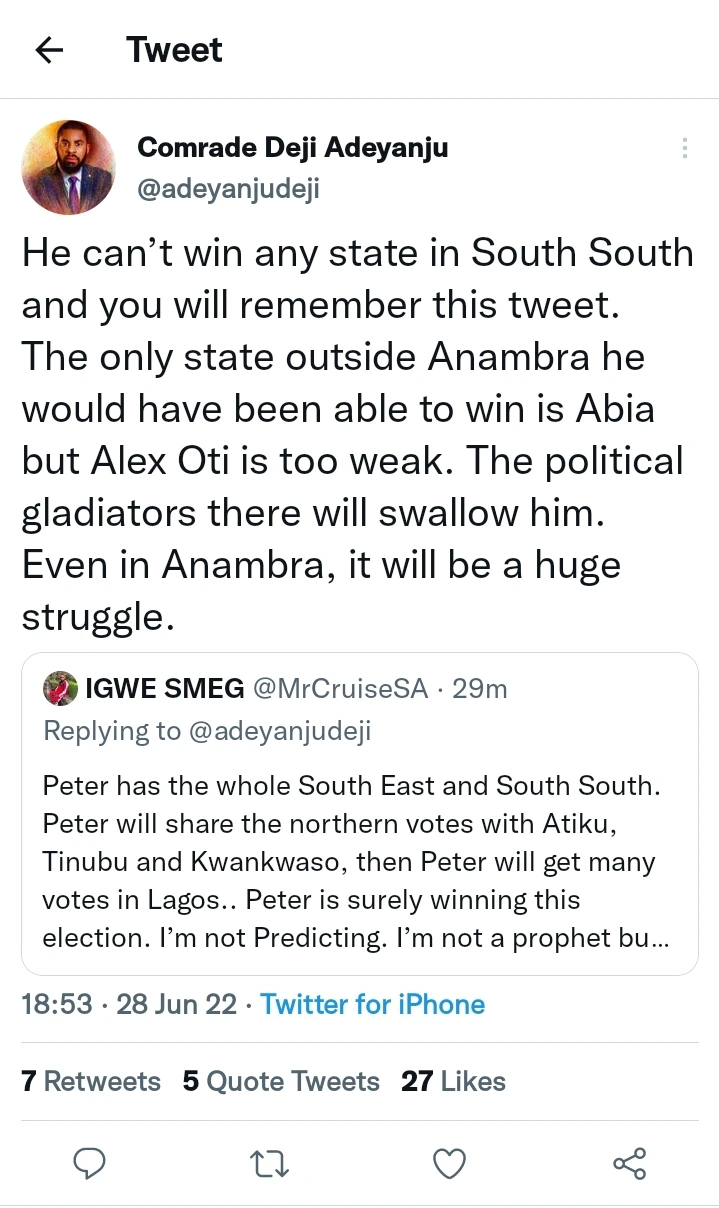Viewport: 719px width, 1208px height.
Task: Click the 18:53 · 28 Jun 22 timestamp
Action: click(x=132, y=1004)
